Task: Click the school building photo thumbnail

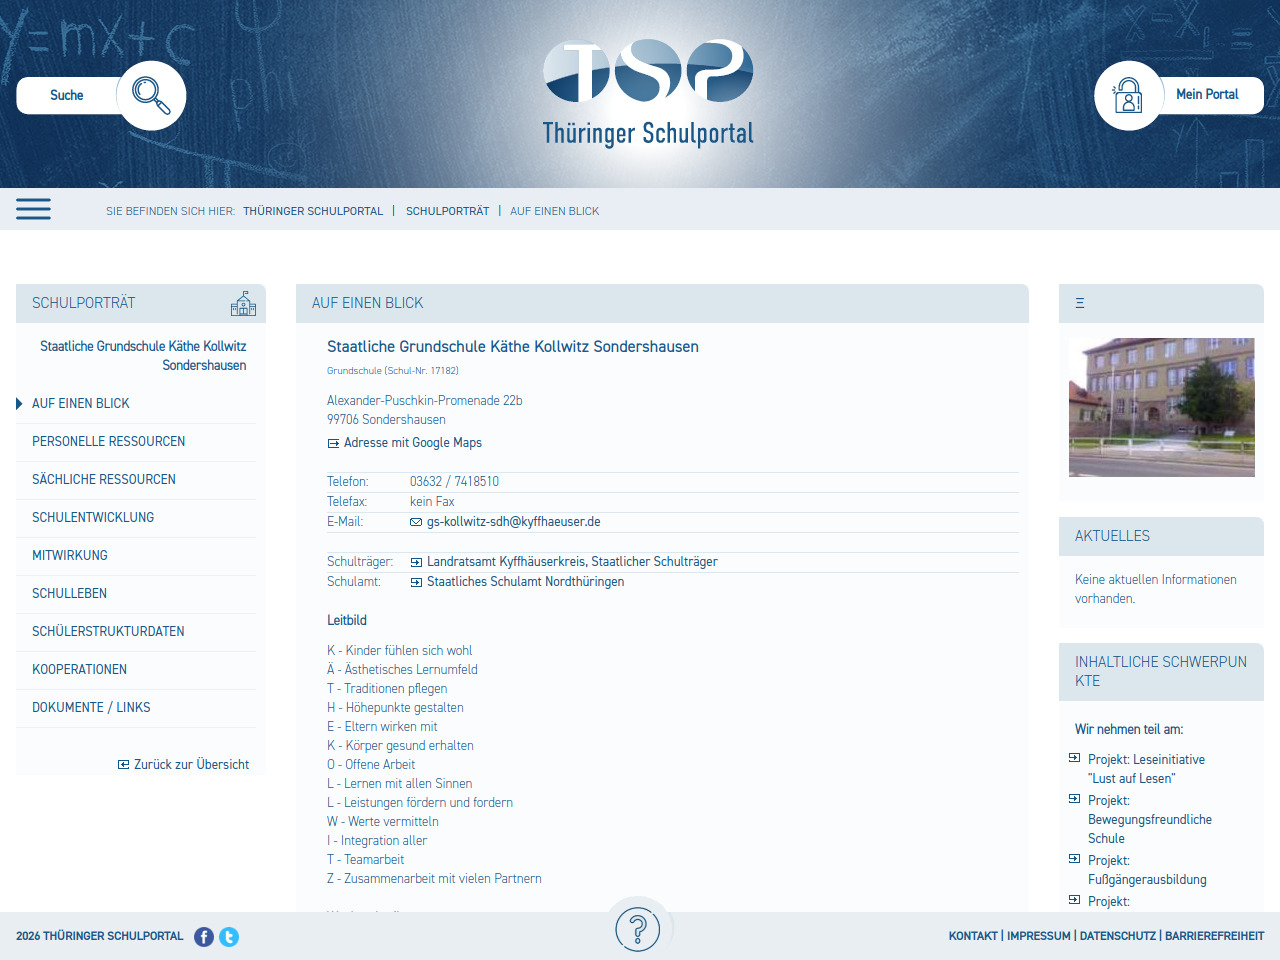Action: tap(1161, 407)
